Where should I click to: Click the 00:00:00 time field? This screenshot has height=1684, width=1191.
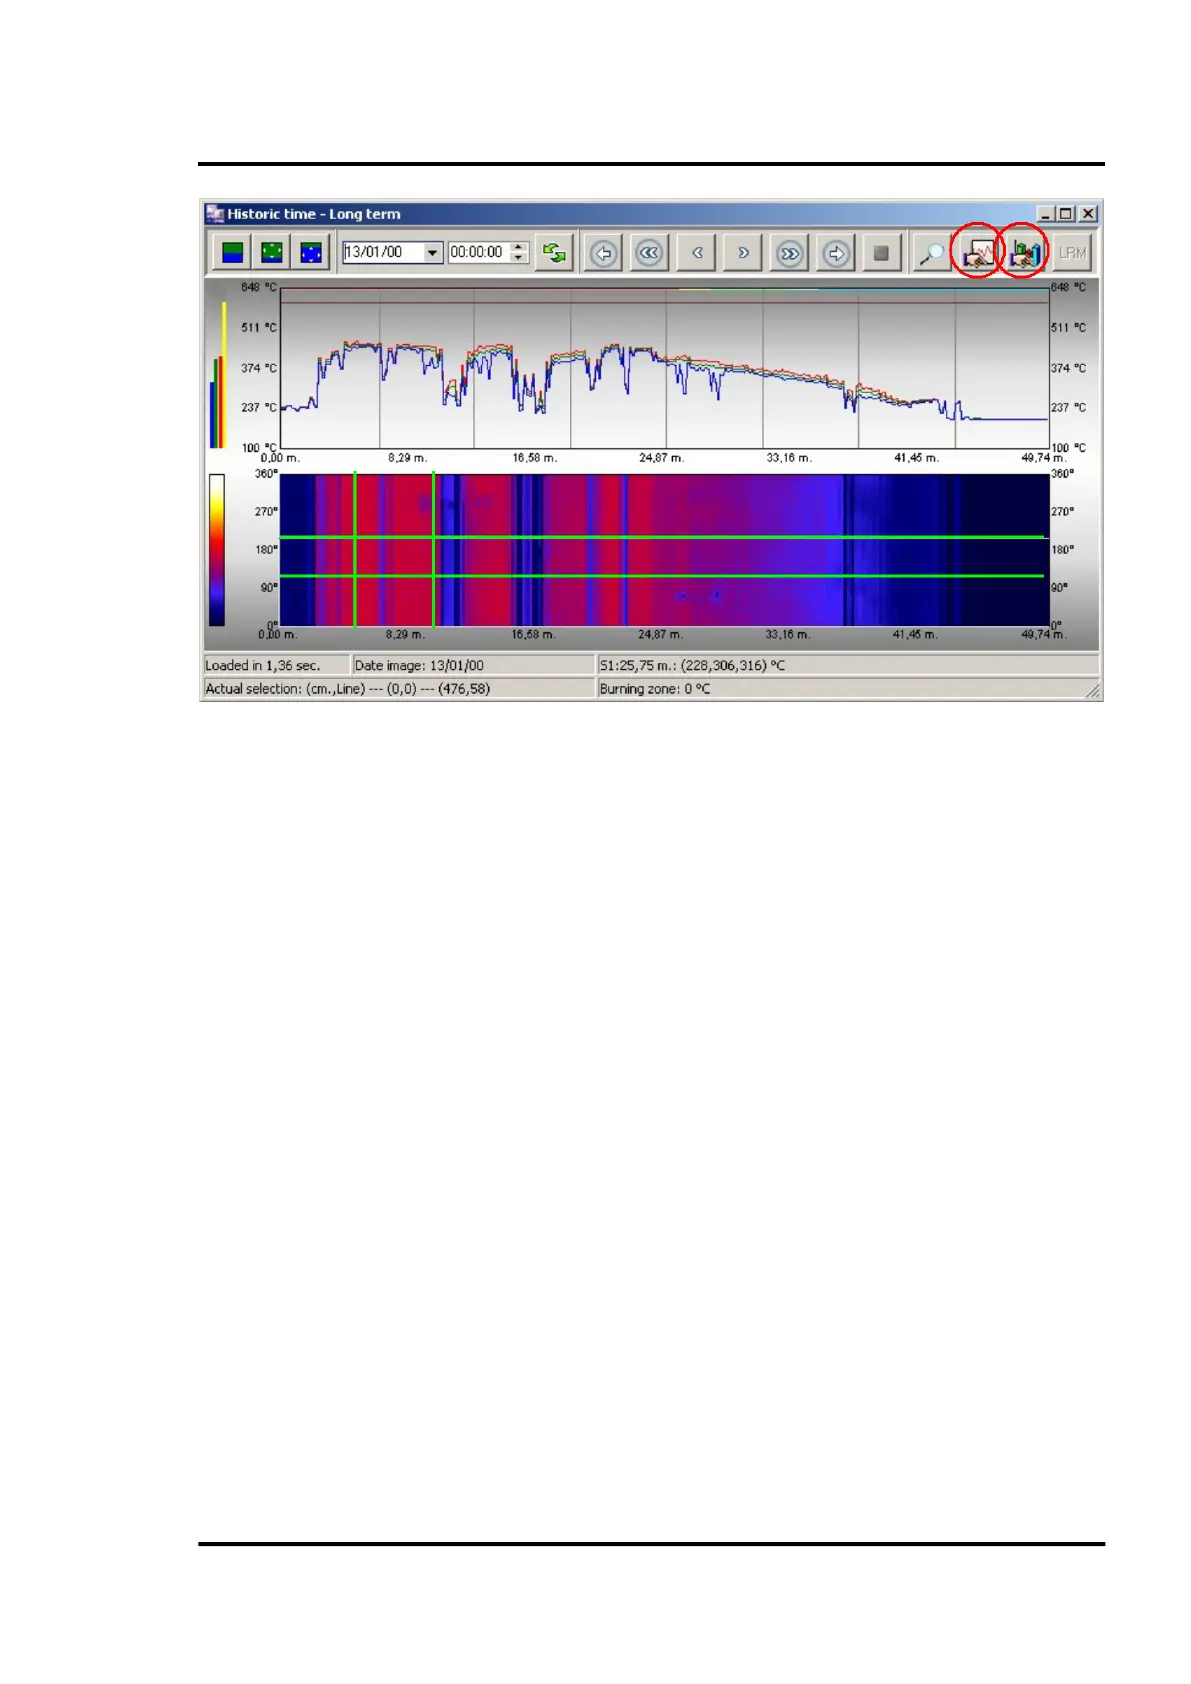[477, 253]
